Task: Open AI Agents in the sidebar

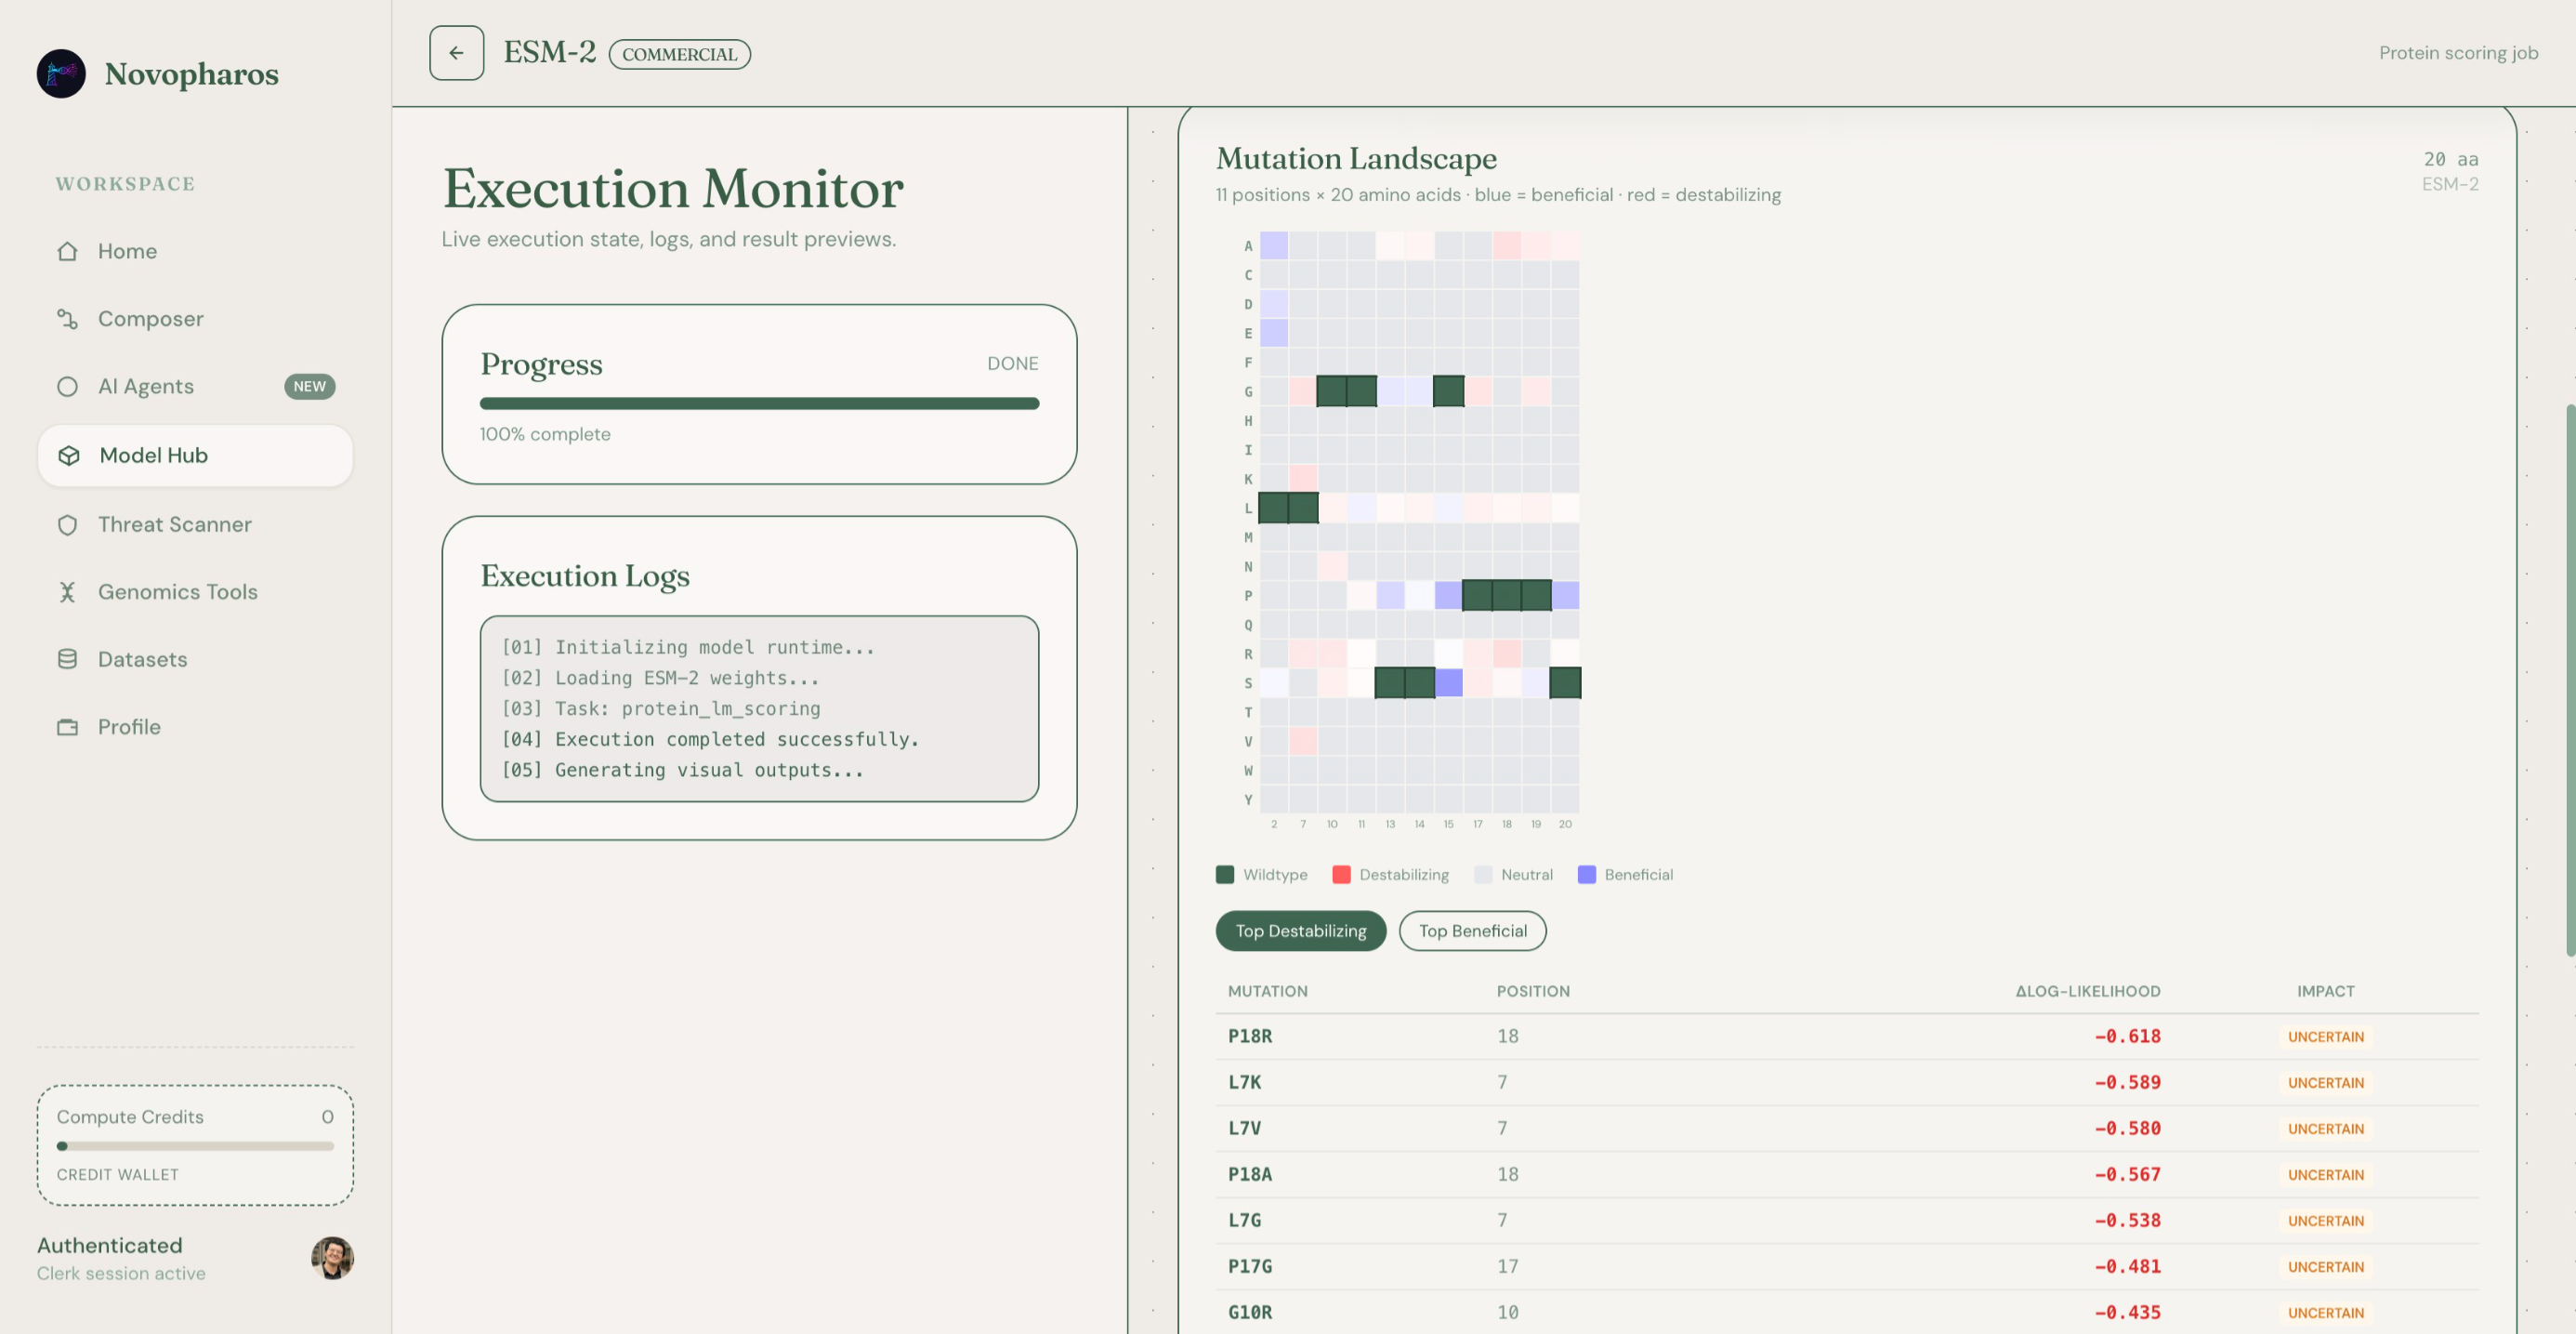Action: click(146, 386)
